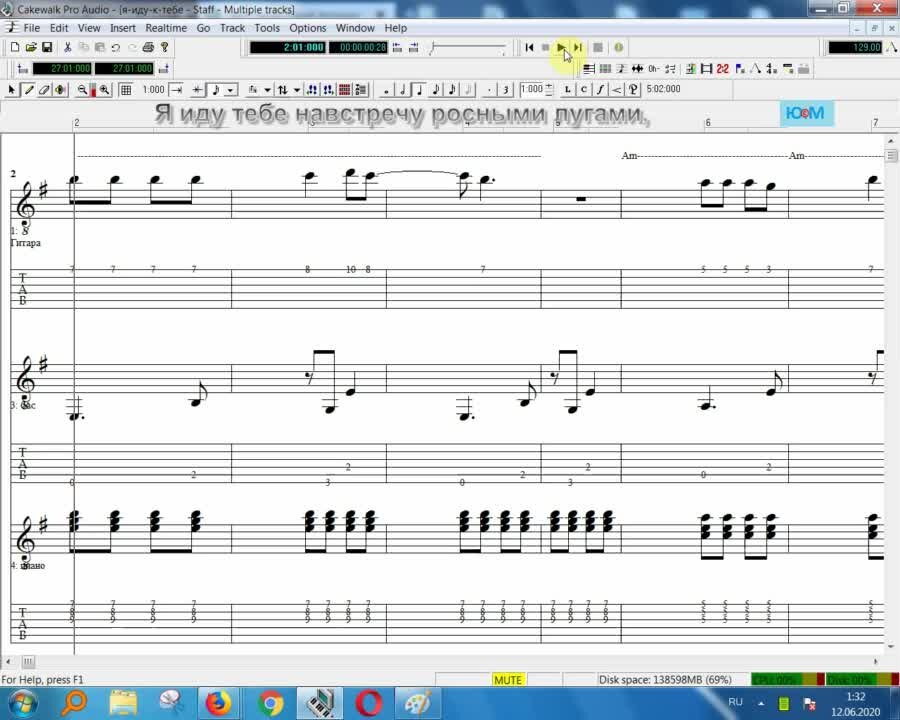Set From time to Now icon
The image size is (900, 720).
(22, 69)
